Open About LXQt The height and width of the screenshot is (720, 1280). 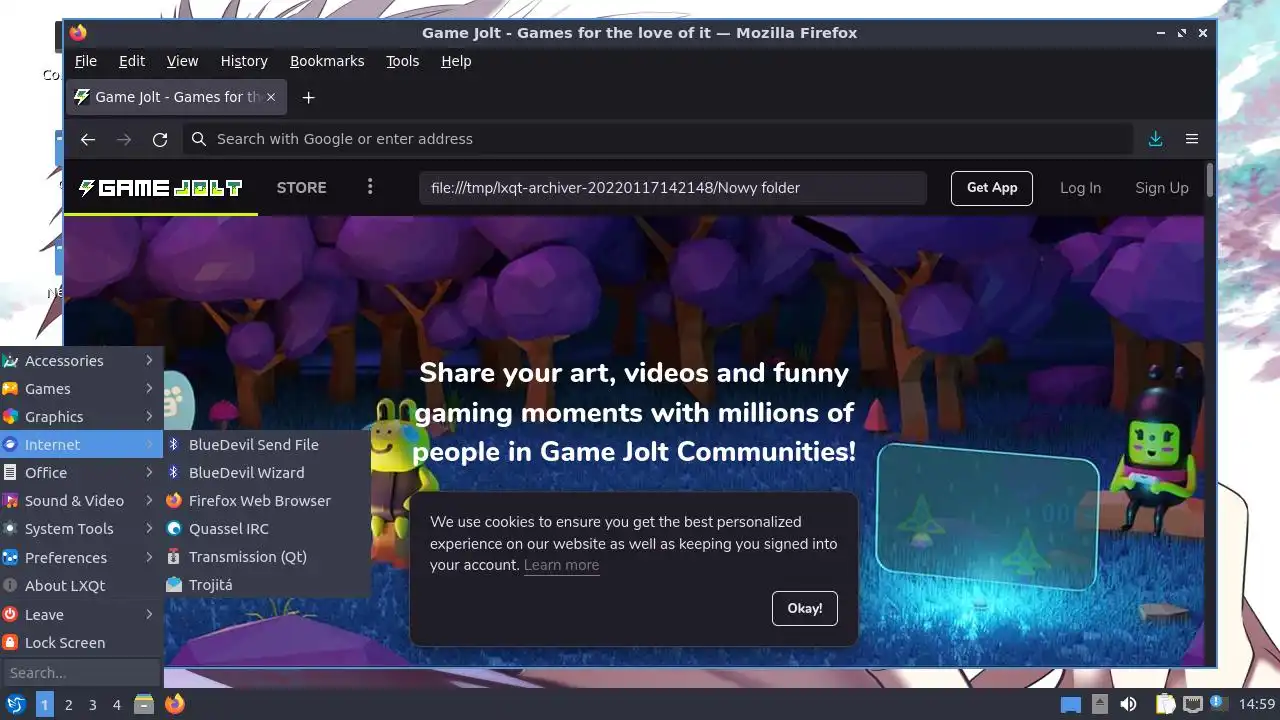(81, 586)
